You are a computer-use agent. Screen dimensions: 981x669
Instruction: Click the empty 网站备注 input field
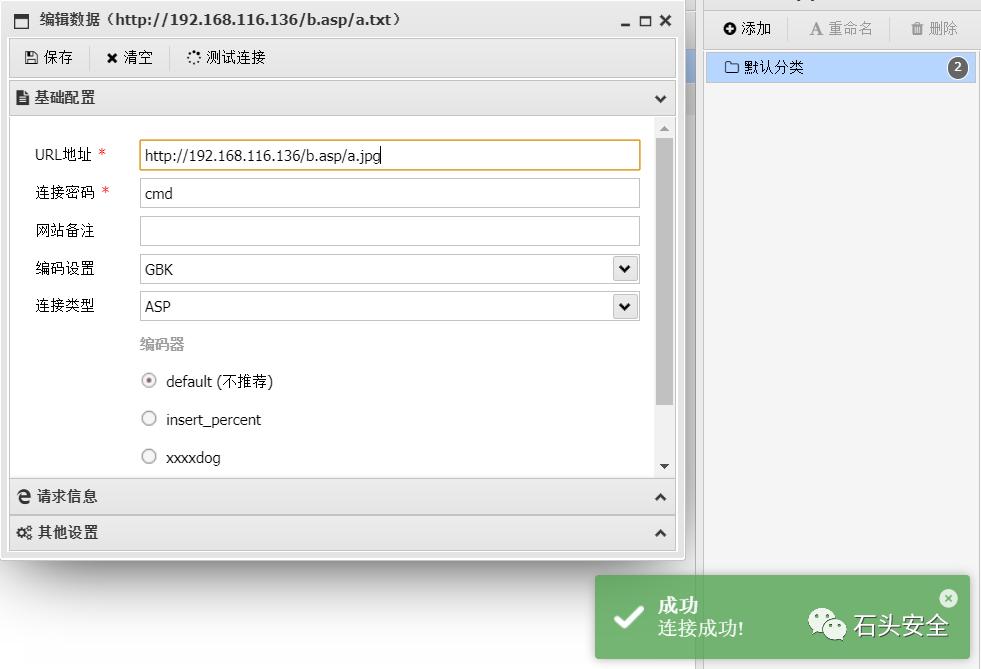(390, 231)
